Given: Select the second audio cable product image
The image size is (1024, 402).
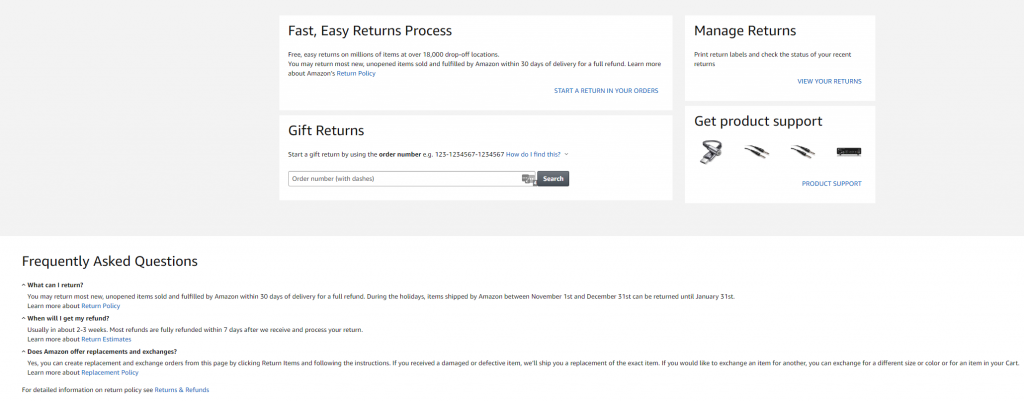Looking at the screenshot, I should pyautogui.click(x=803, y=151).
